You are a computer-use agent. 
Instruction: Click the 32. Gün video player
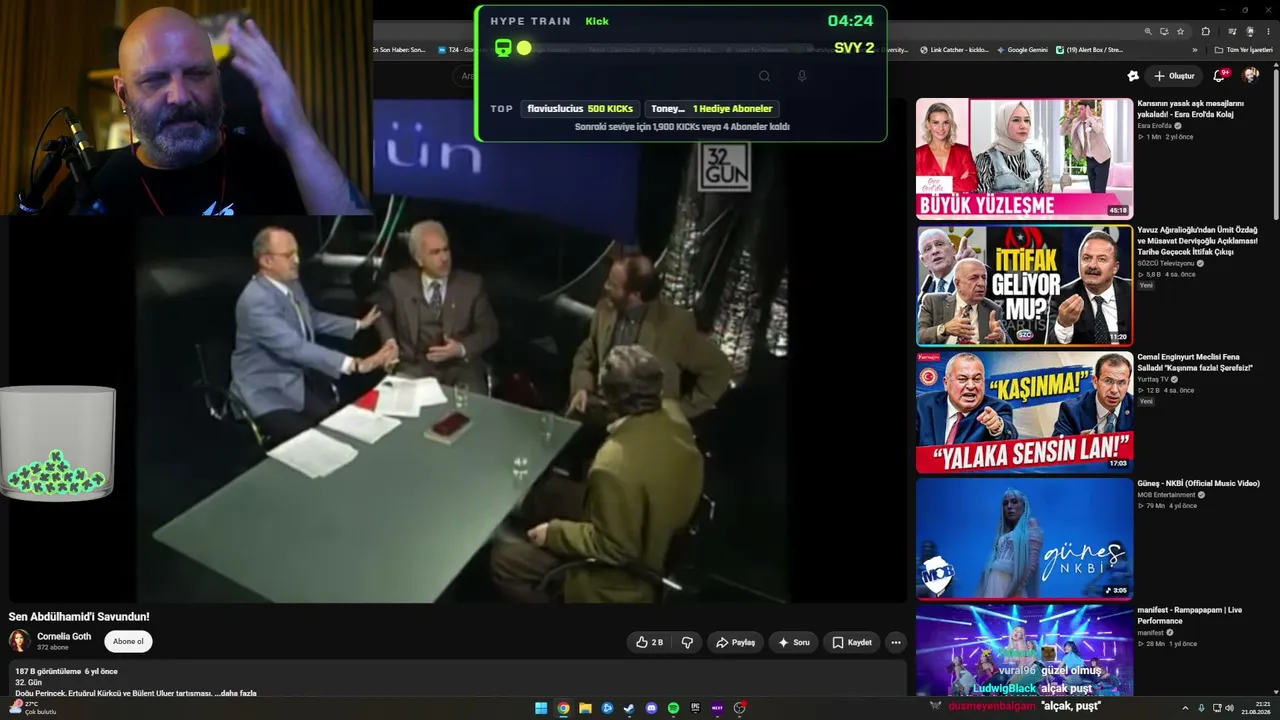[x=460, y=350]
